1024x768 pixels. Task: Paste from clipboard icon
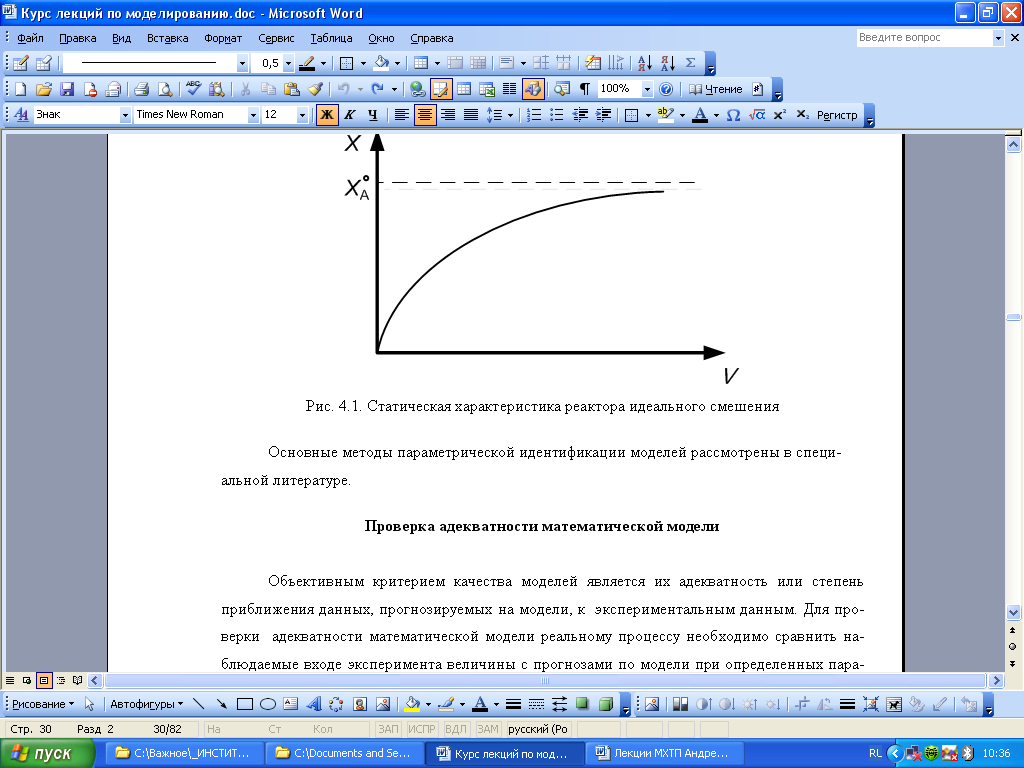[291, 89]
